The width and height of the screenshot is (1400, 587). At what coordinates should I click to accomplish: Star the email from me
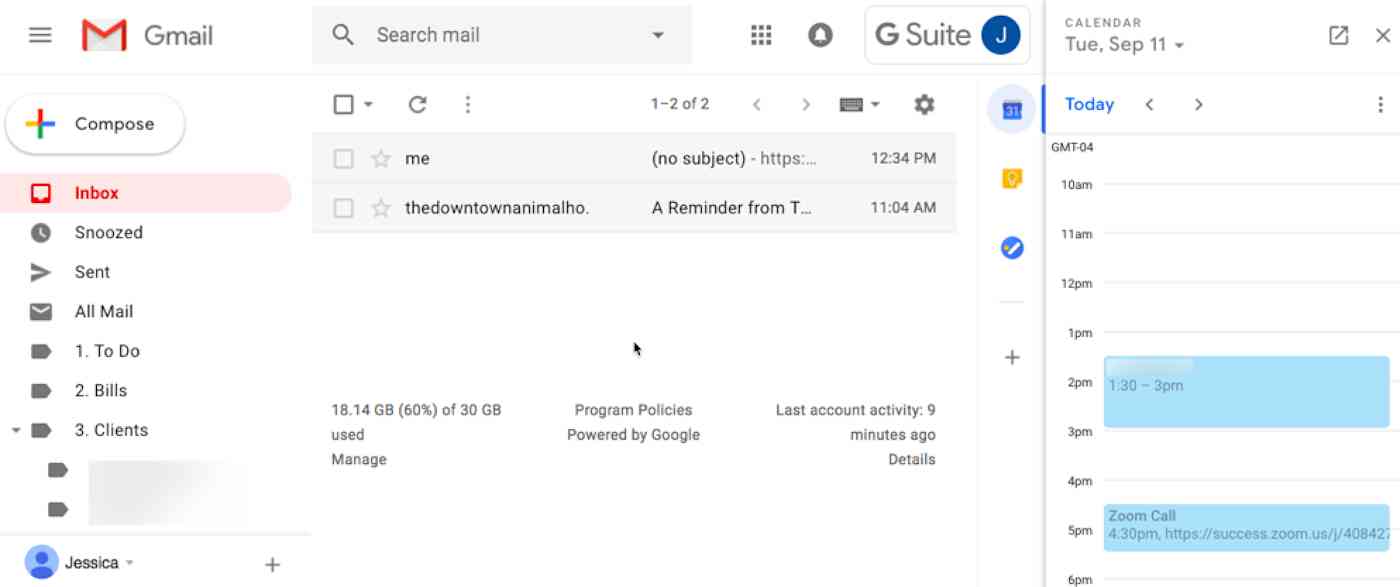380,158
